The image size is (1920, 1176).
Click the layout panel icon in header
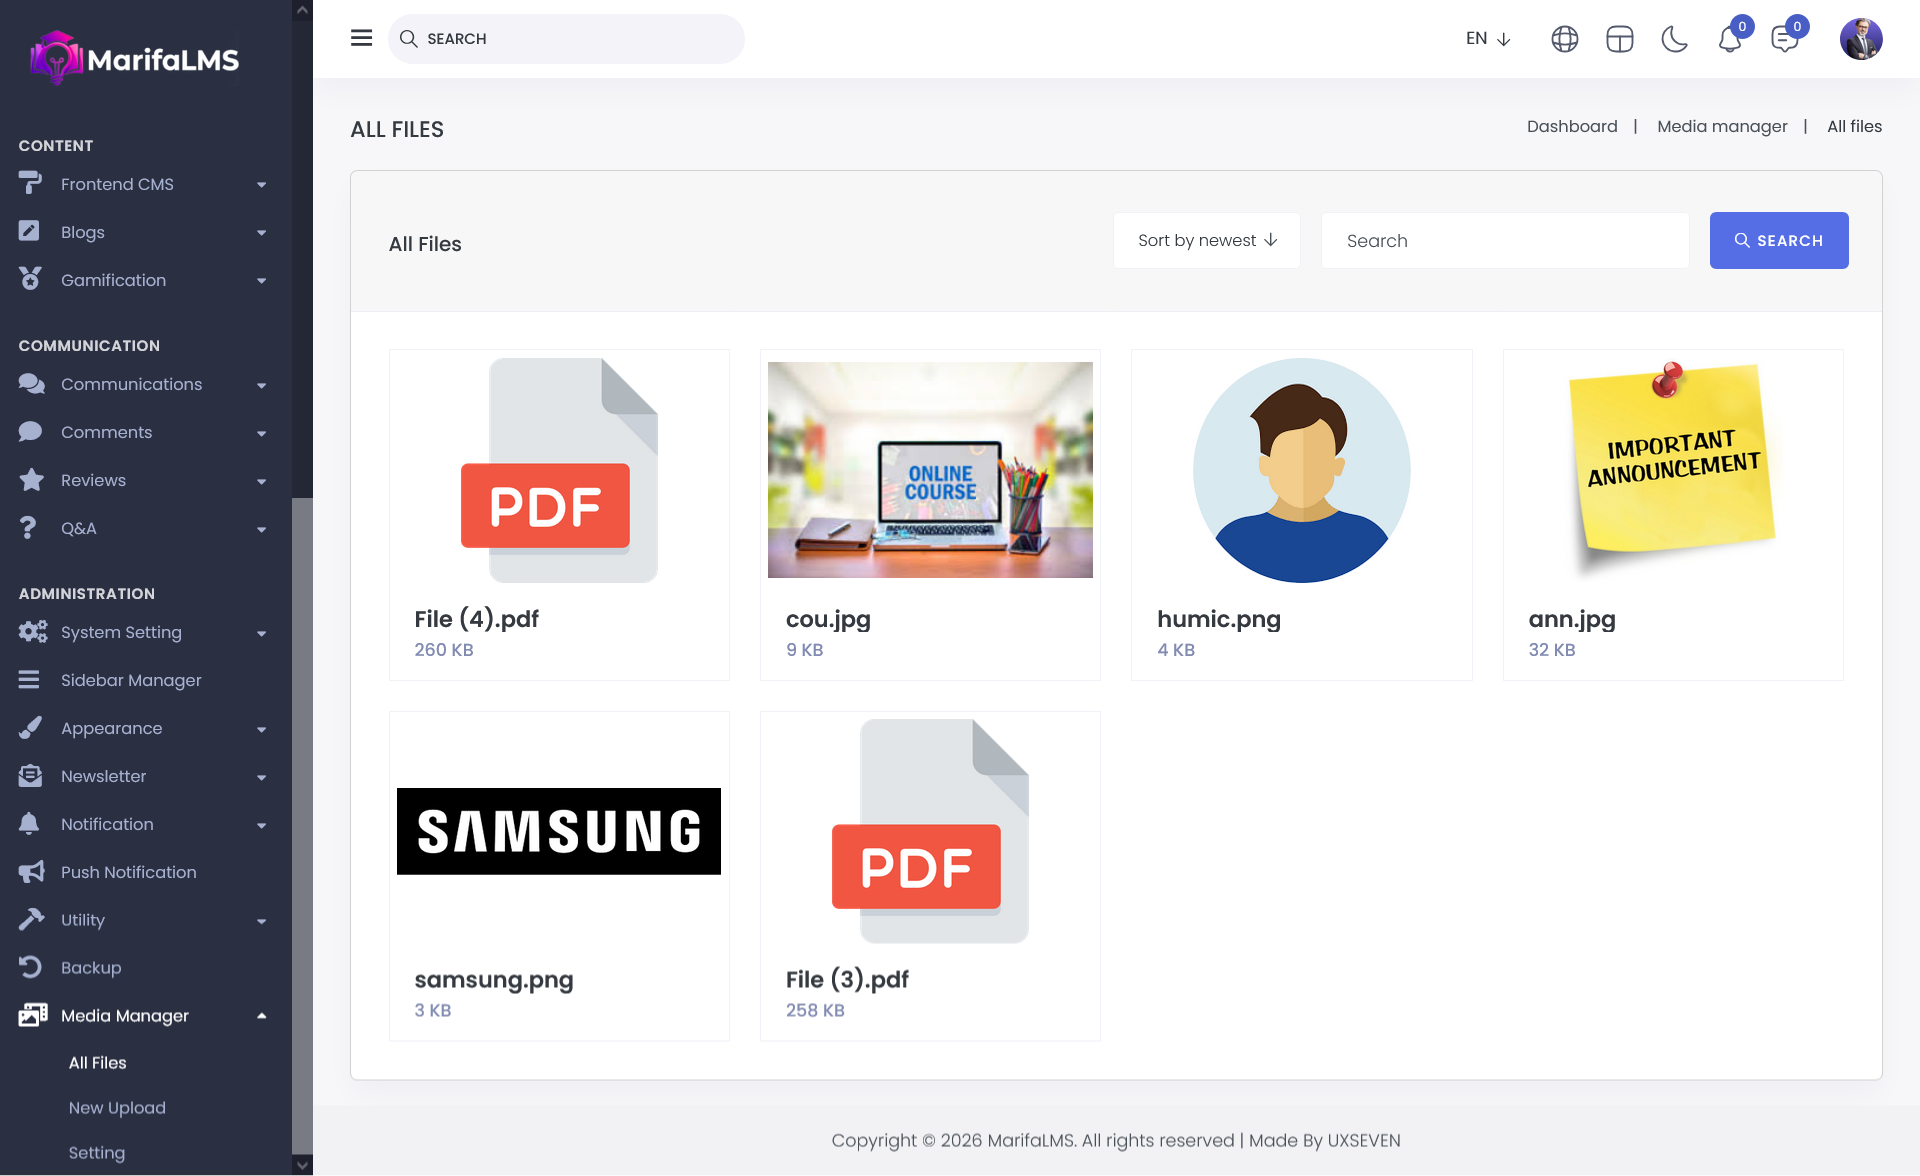pos(1619,39)
